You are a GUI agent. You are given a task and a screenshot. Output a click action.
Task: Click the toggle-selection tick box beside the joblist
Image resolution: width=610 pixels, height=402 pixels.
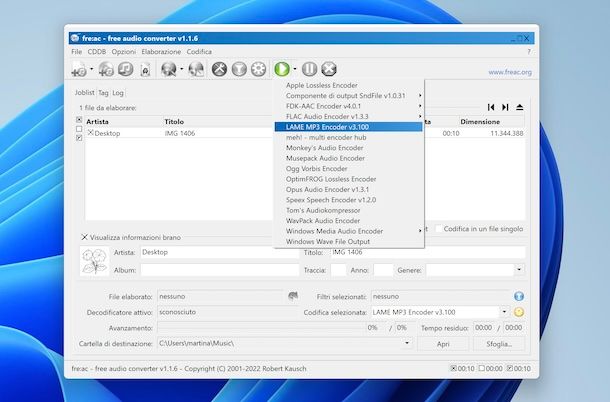(x=79, y=138)
